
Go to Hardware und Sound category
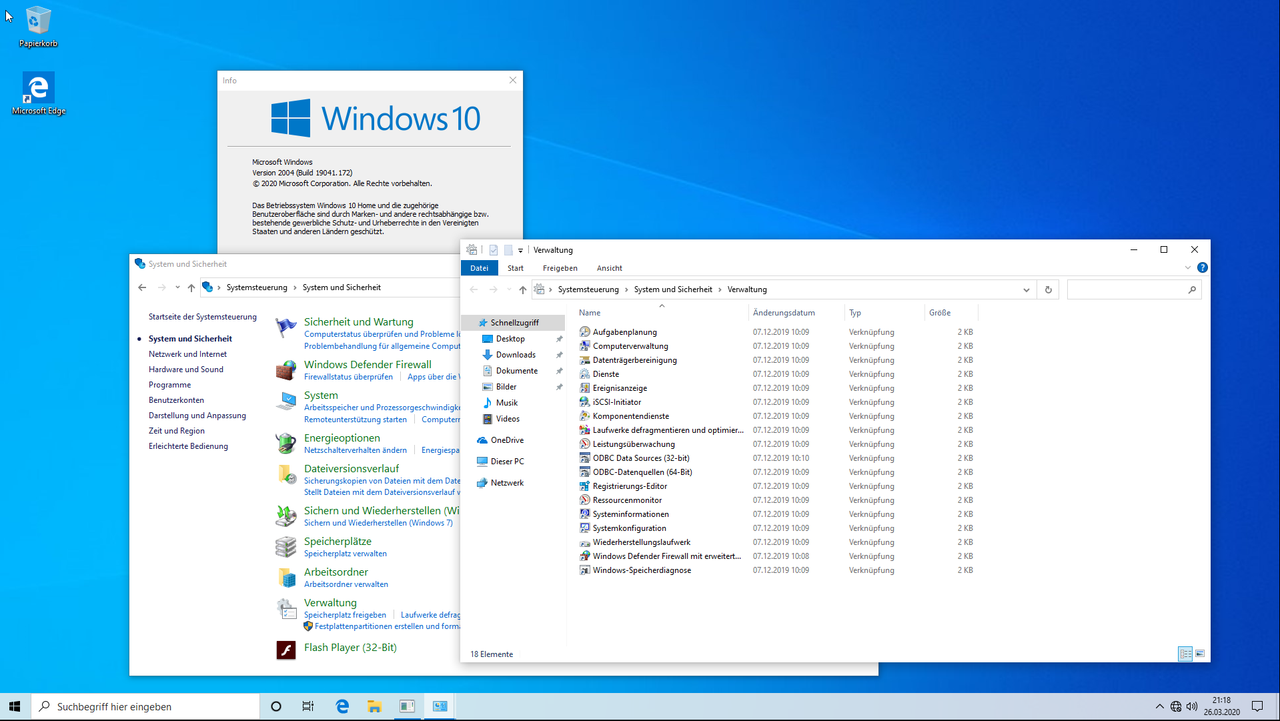pos(186,369)
